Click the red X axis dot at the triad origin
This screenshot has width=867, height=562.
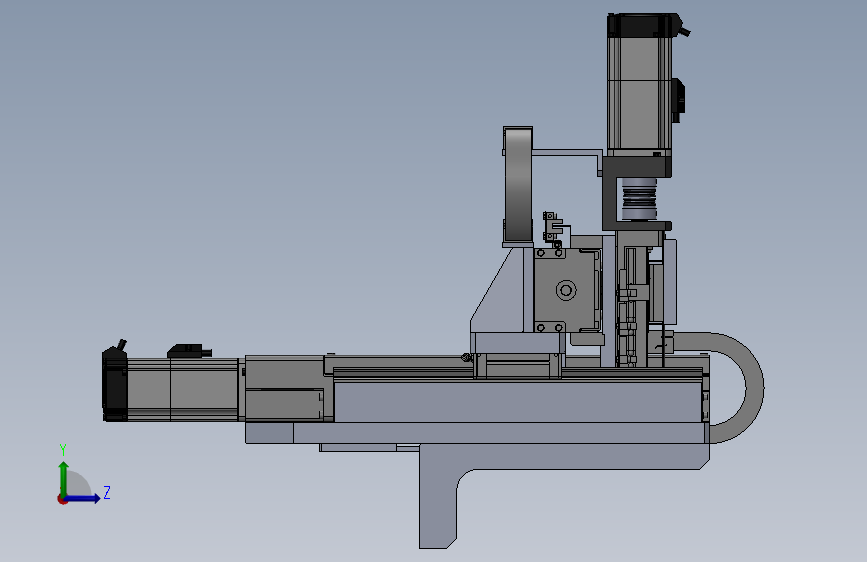tap(62, 499)
